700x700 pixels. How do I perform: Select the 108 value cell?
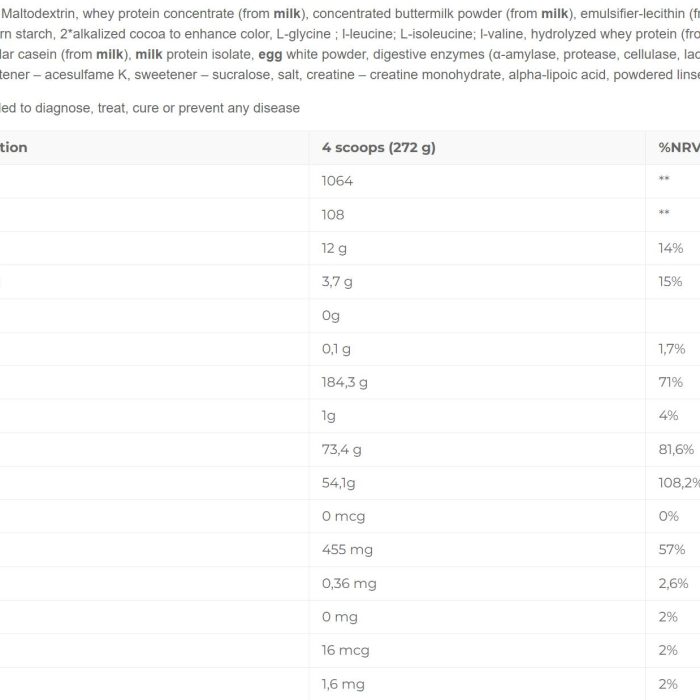(477, 215)
